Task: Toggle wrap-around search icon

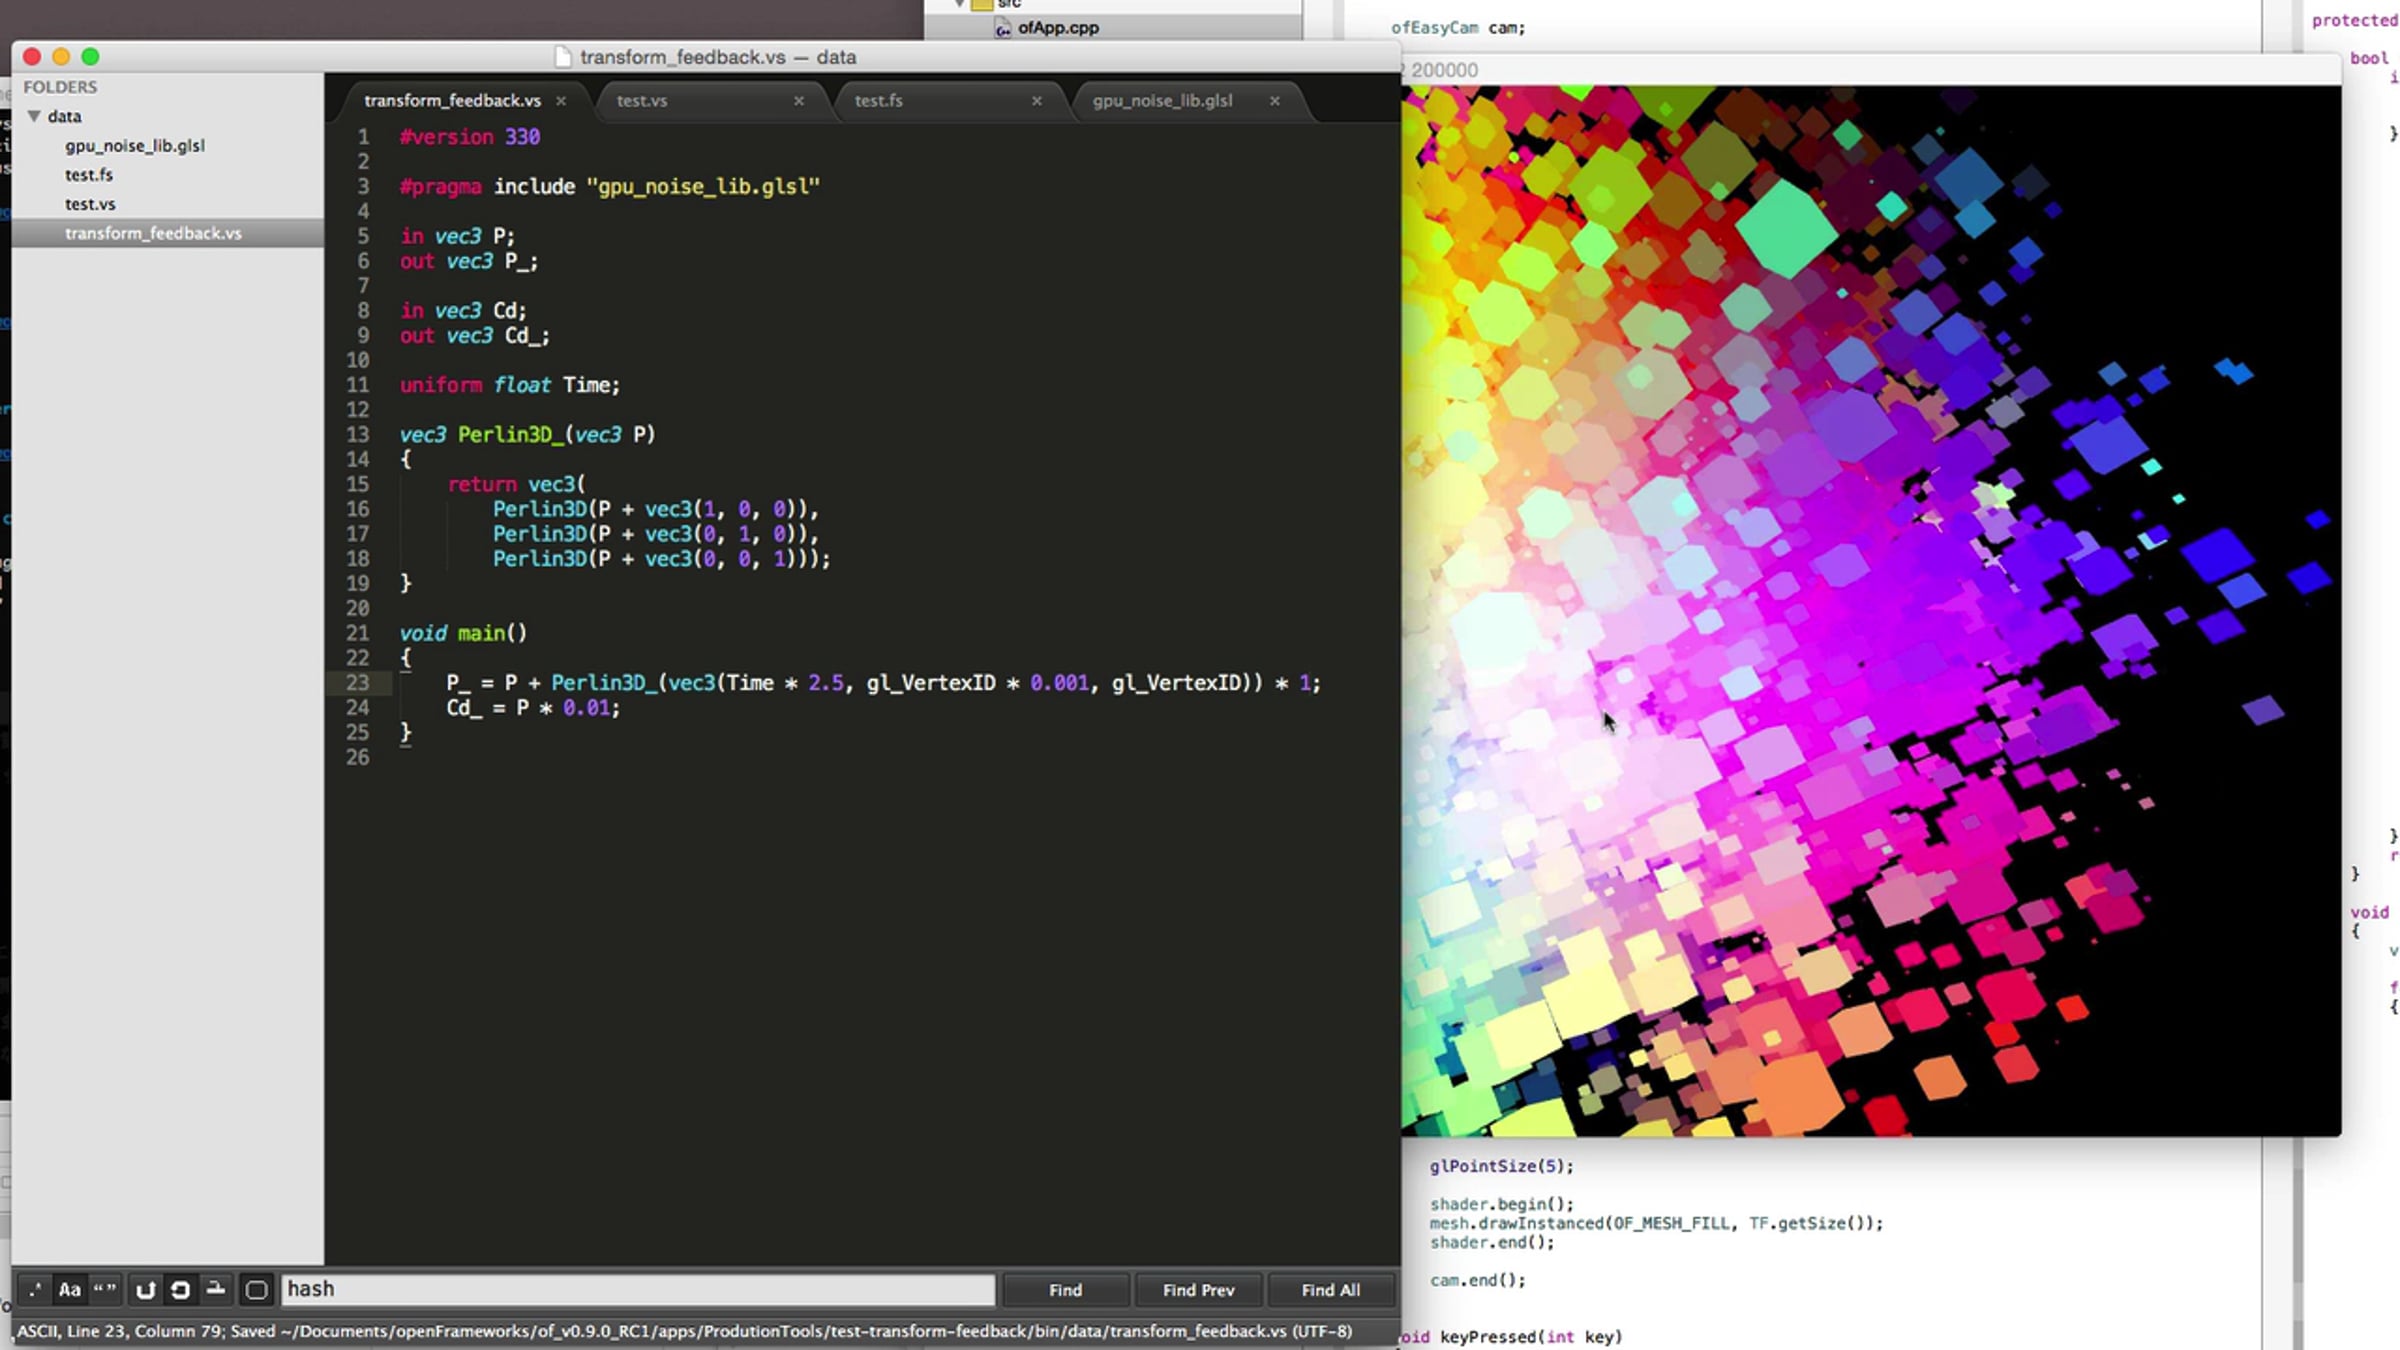Action: 180,1290
